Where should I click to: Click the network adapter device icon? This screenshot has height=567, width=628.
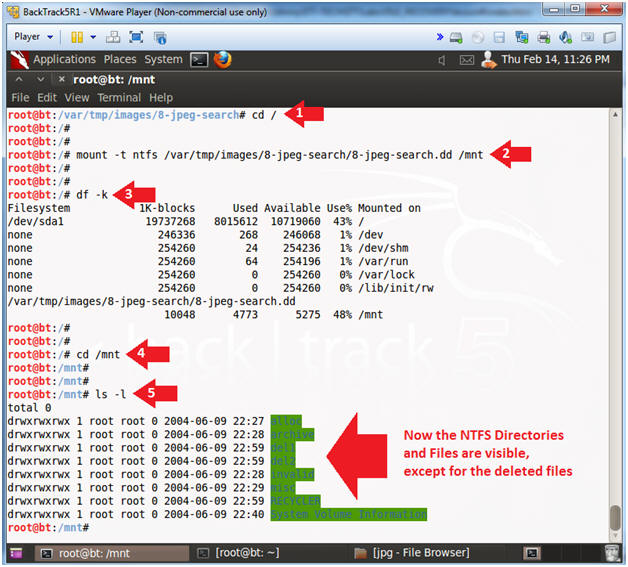(x=521, y=38)
